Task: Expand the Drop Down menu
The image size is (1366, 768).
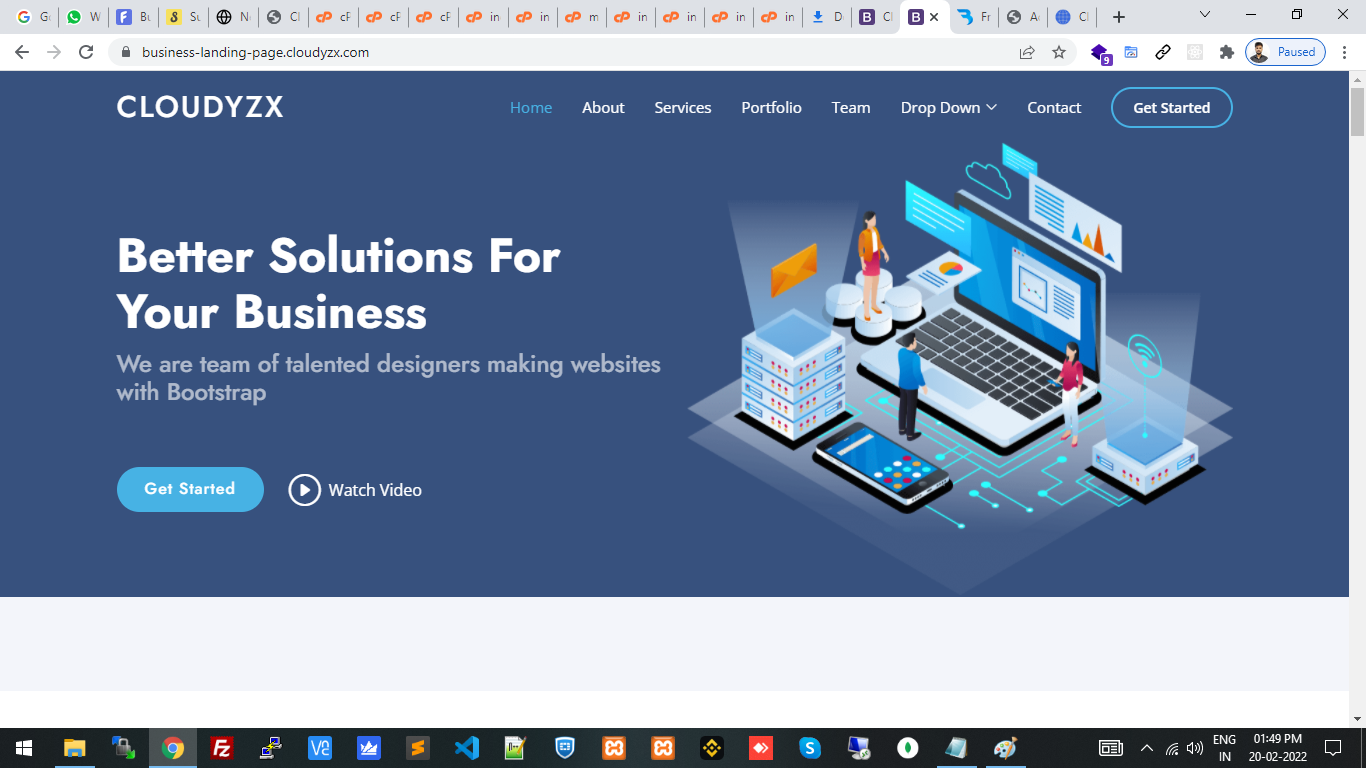Action: point(948,108)
